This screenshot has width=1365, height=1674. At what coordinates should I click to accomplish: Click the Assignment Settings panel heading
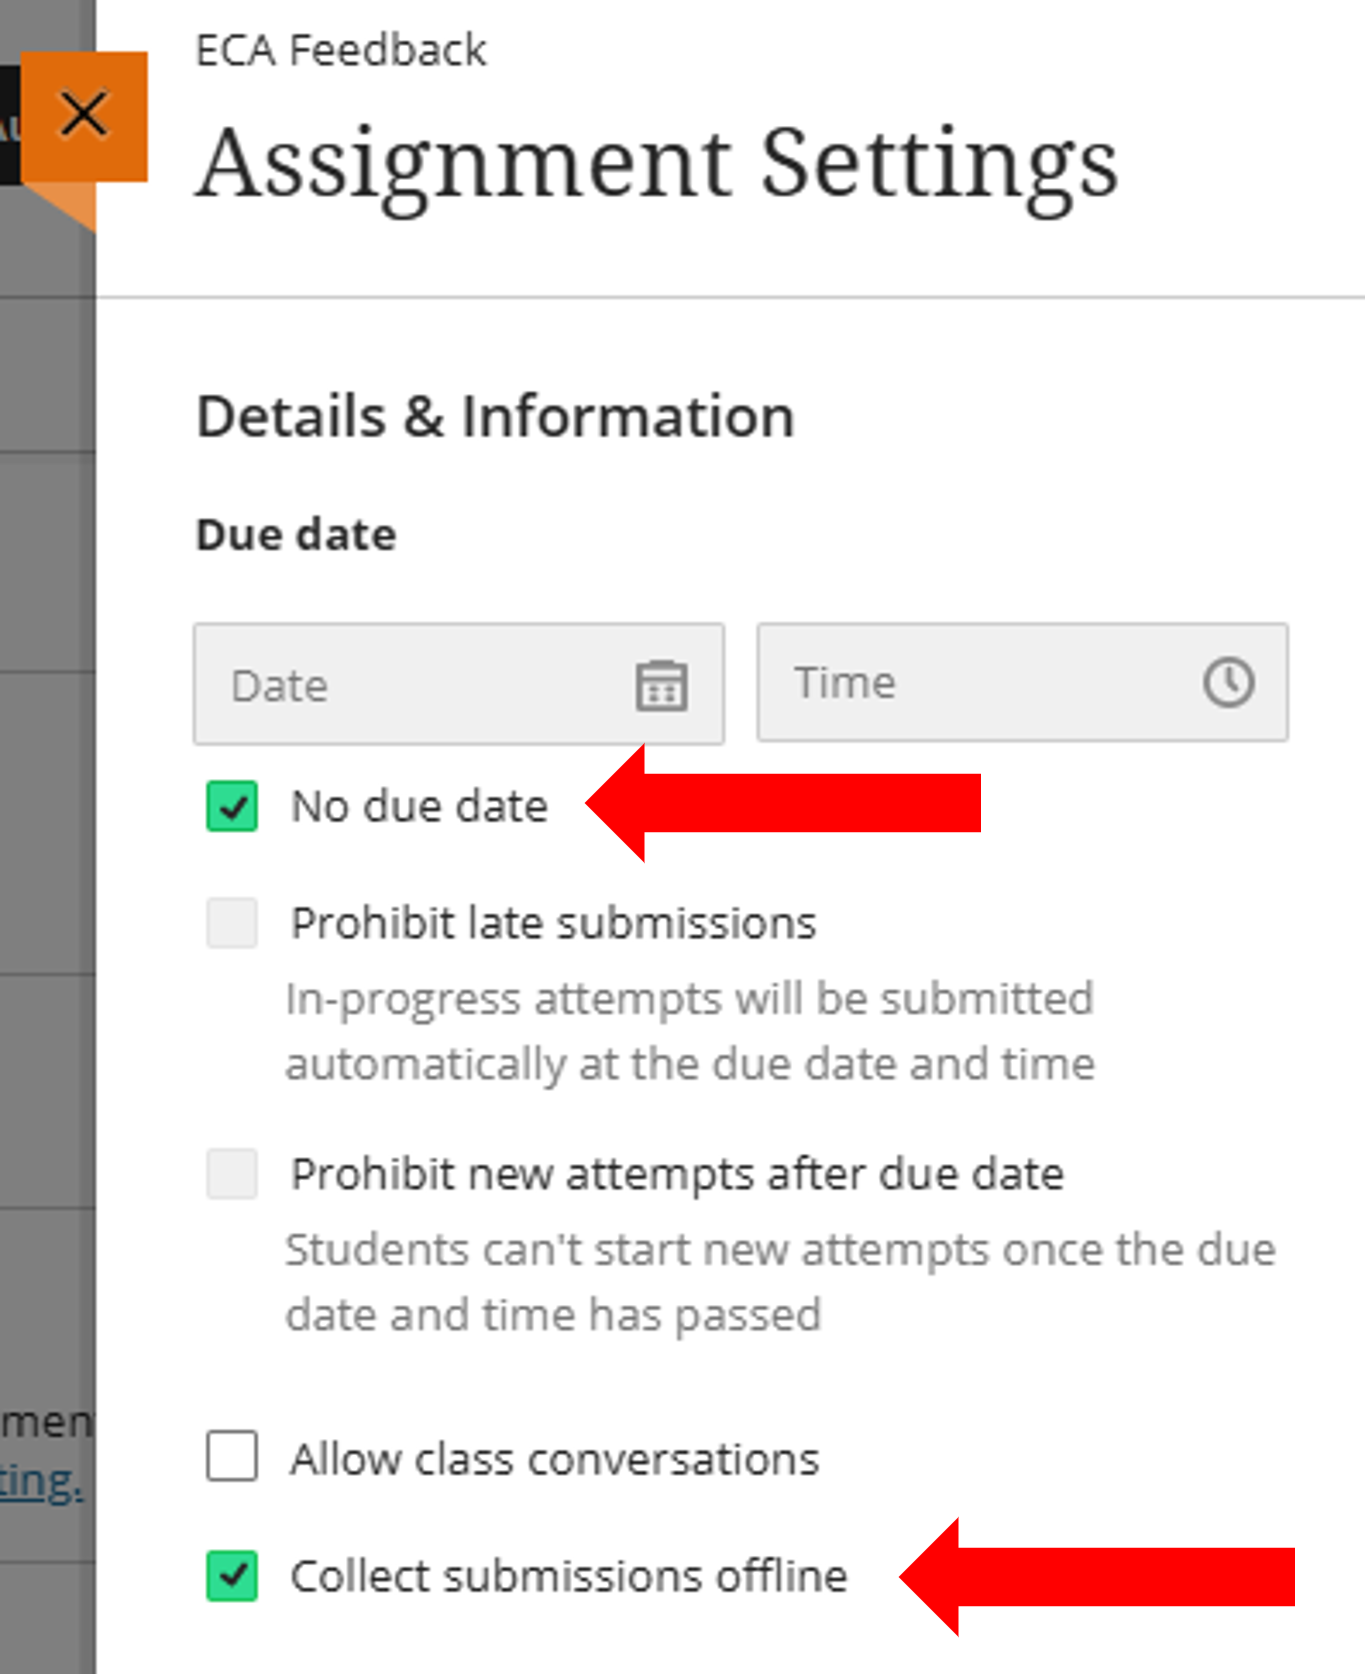pos(657,164)
